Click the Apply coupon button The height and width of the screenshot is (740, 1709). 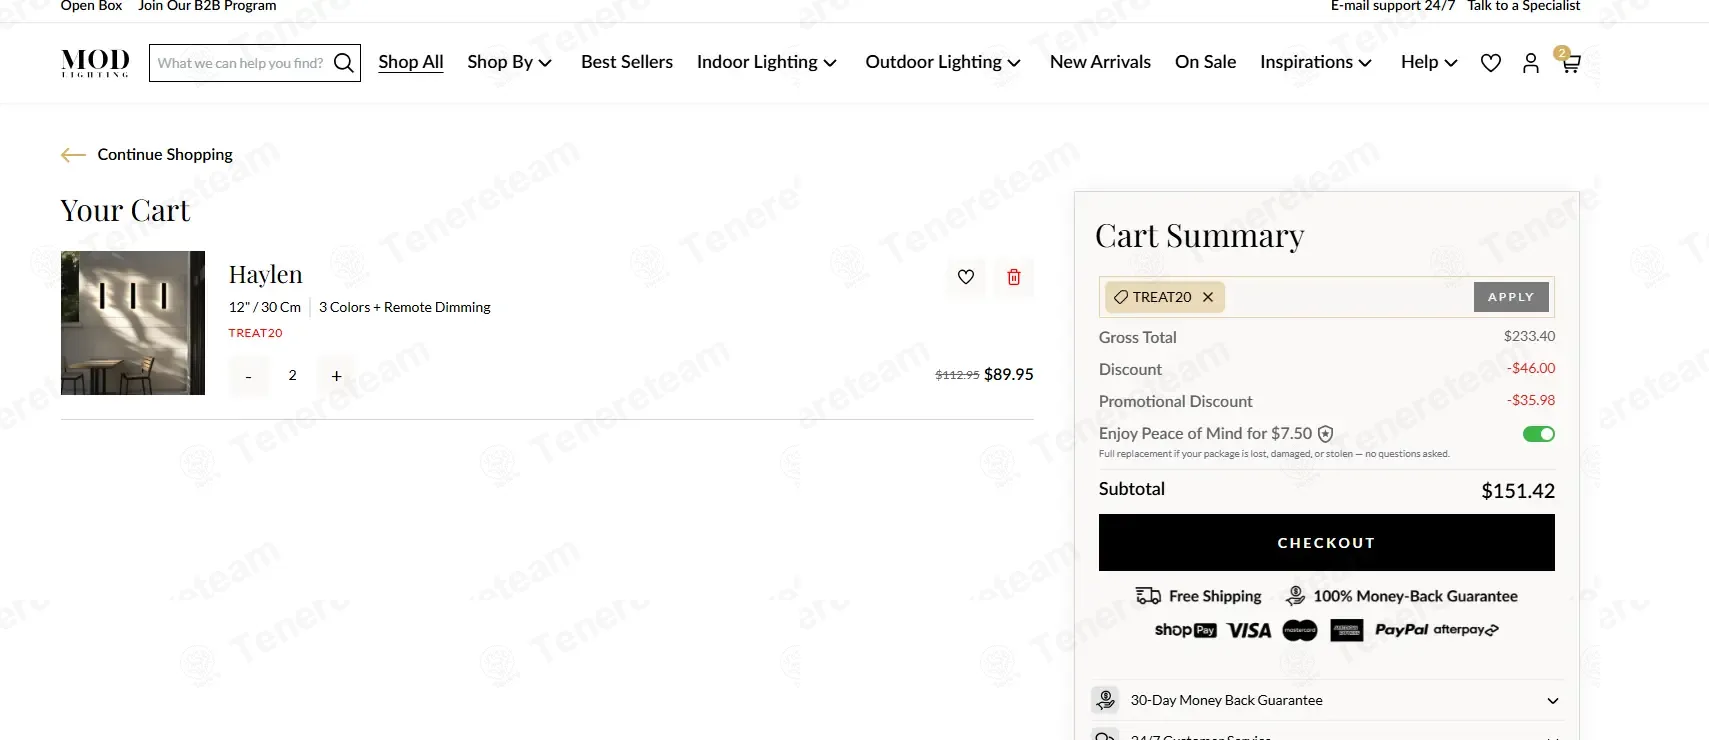click(1510, 297)
